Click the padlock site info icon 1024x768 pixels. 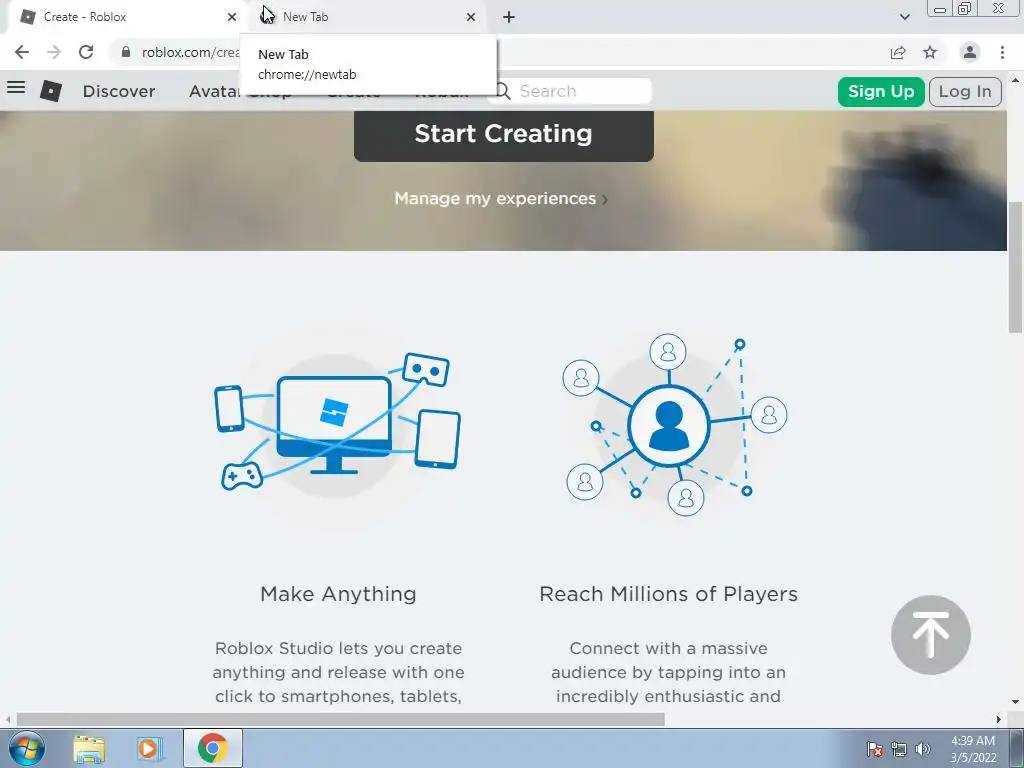pyautogui.click(x=126, y=52)
